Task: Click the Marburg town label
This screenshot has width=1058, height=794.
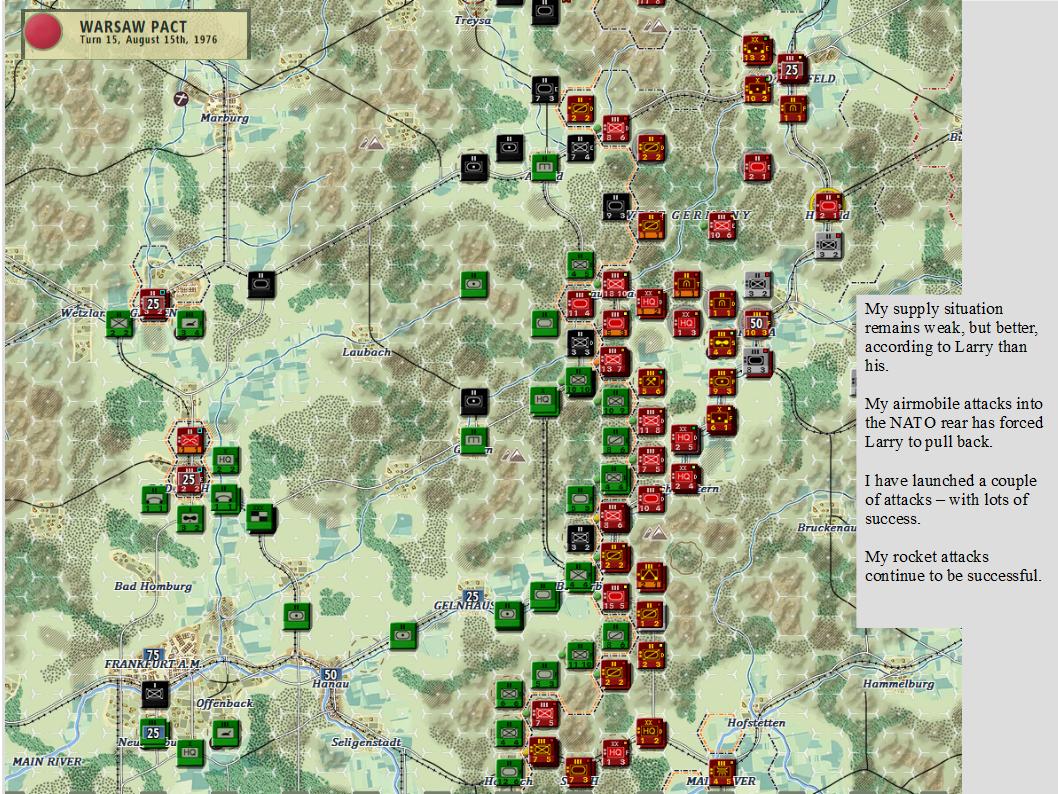Action: (225, 118)
